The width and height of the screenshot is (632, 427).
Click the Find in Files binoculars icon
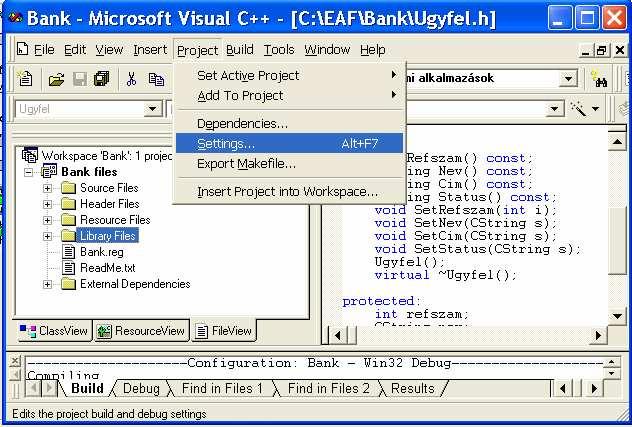599,78
